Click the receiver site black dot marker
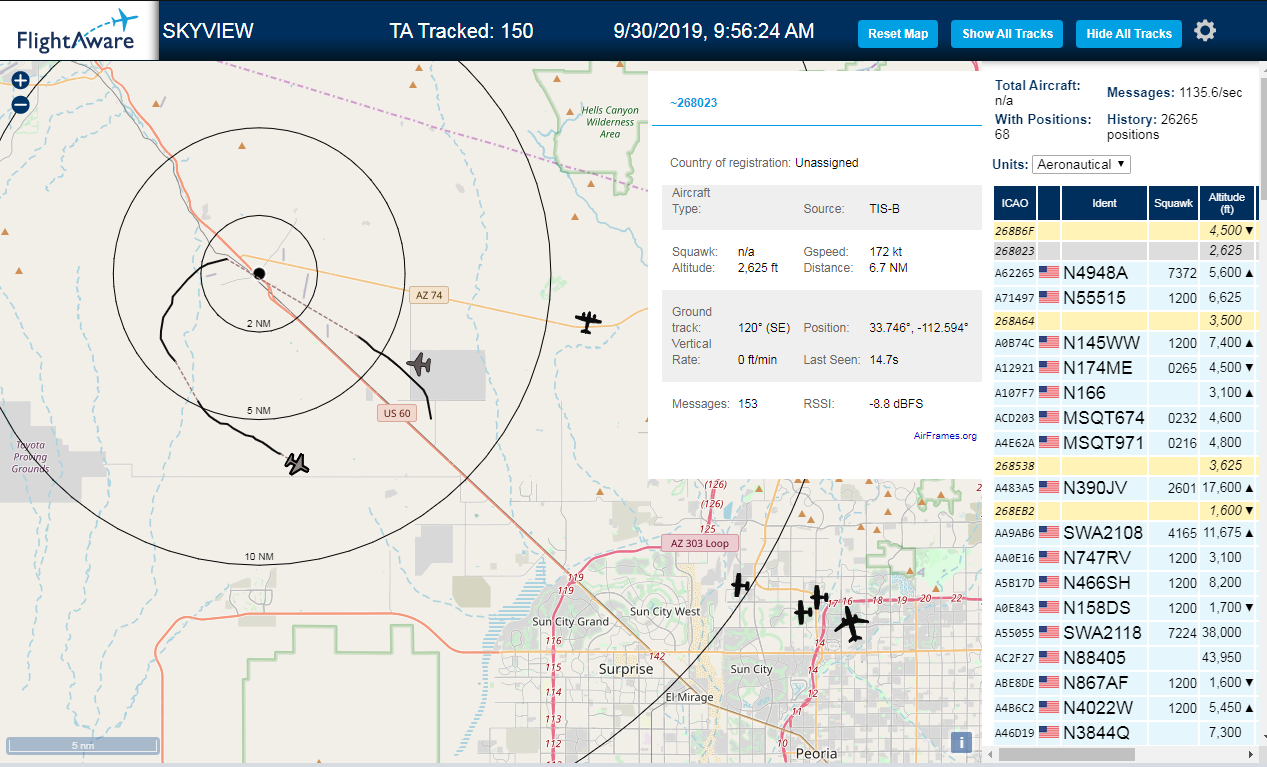Screen dimensions: 1267x767 (x=259, y=273)
